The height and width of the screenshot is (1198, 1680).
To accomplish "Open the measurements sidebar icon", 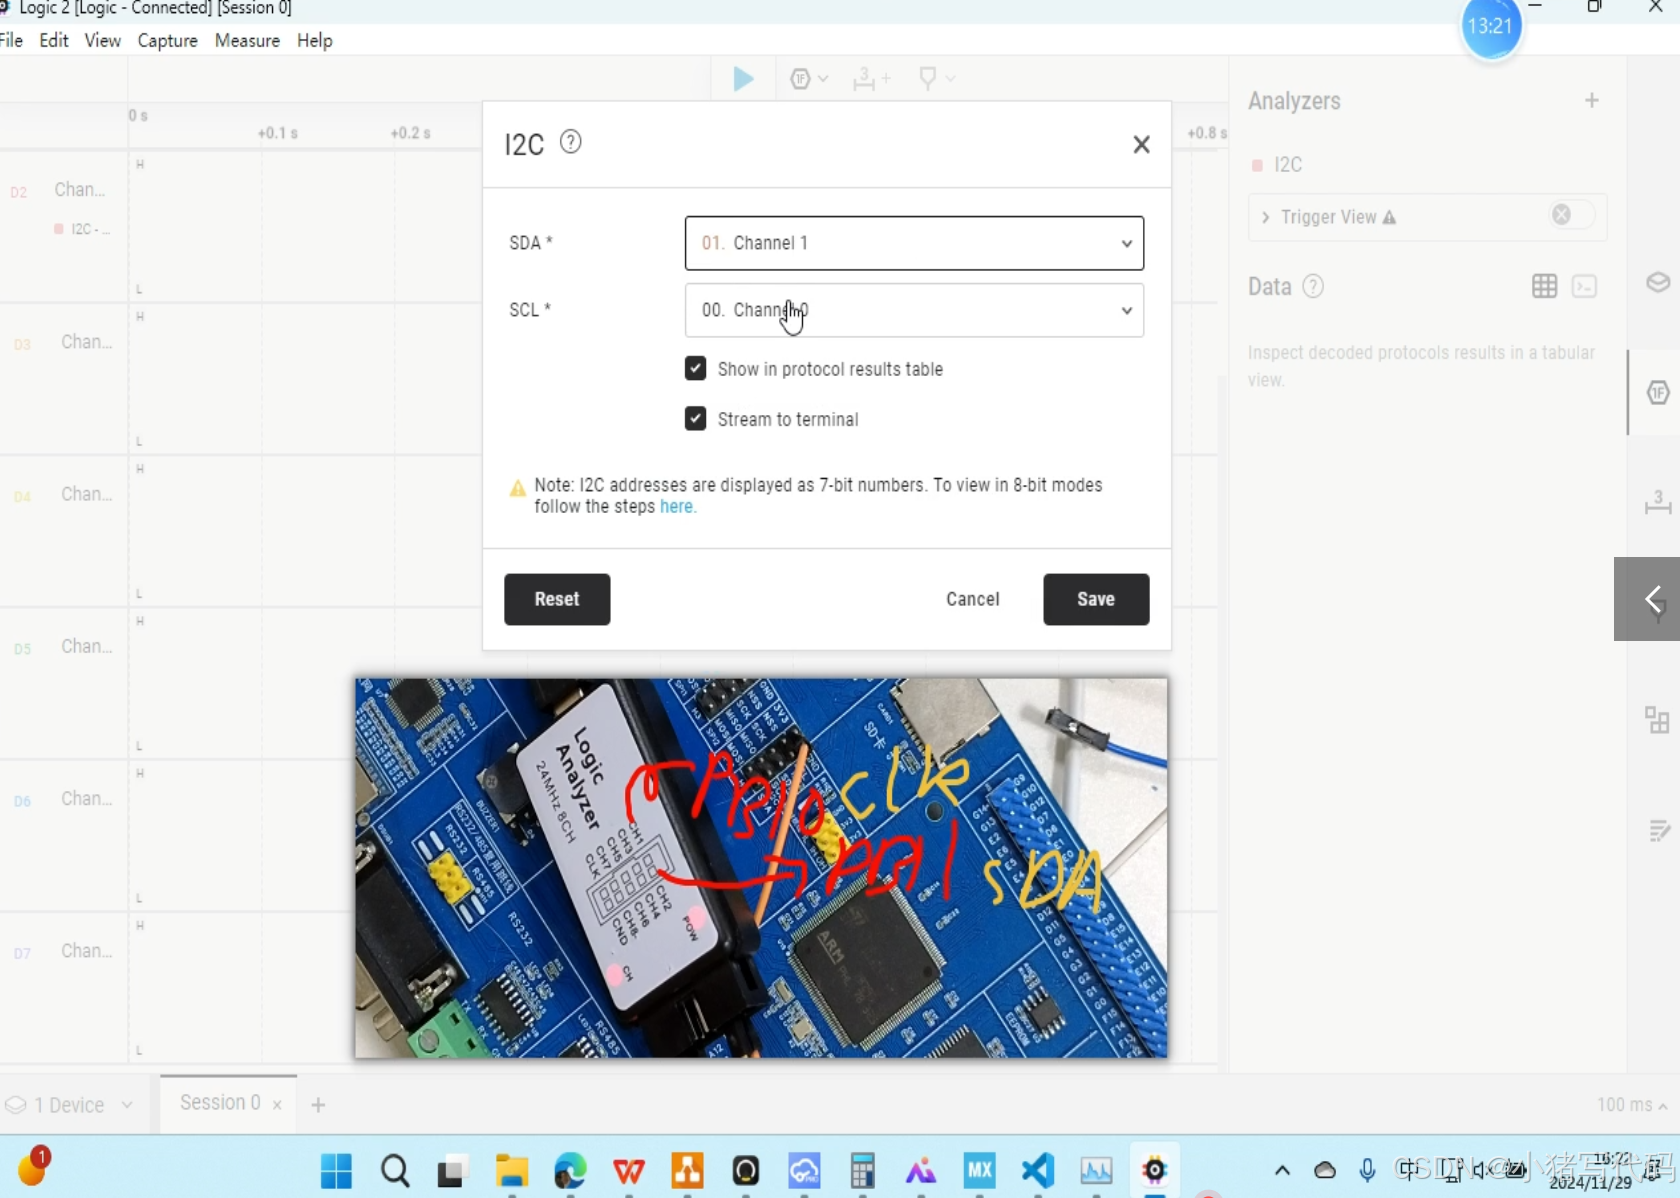I will tap(1657, 504).
